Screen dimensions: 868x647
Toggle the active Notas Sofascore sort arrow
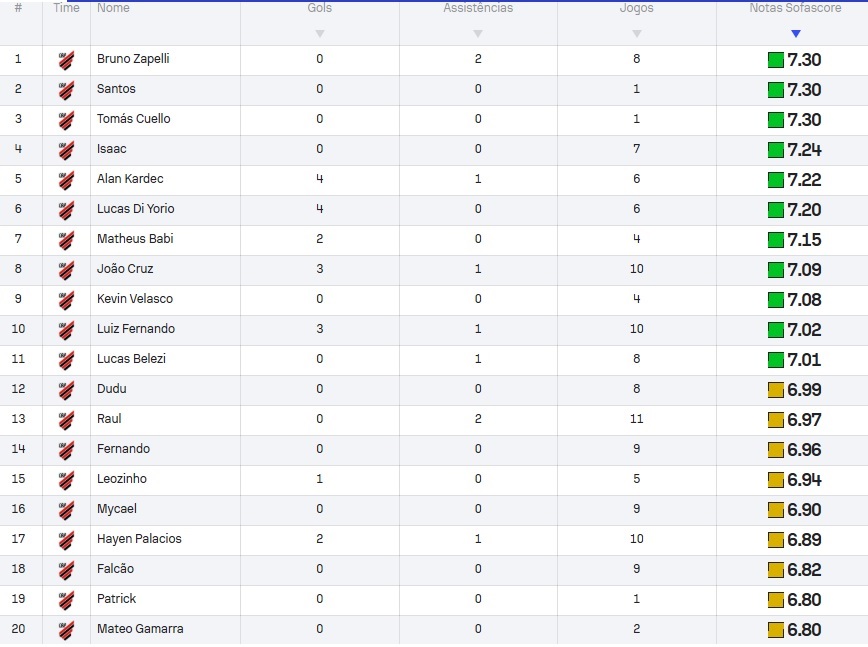[x=795, y=34]
